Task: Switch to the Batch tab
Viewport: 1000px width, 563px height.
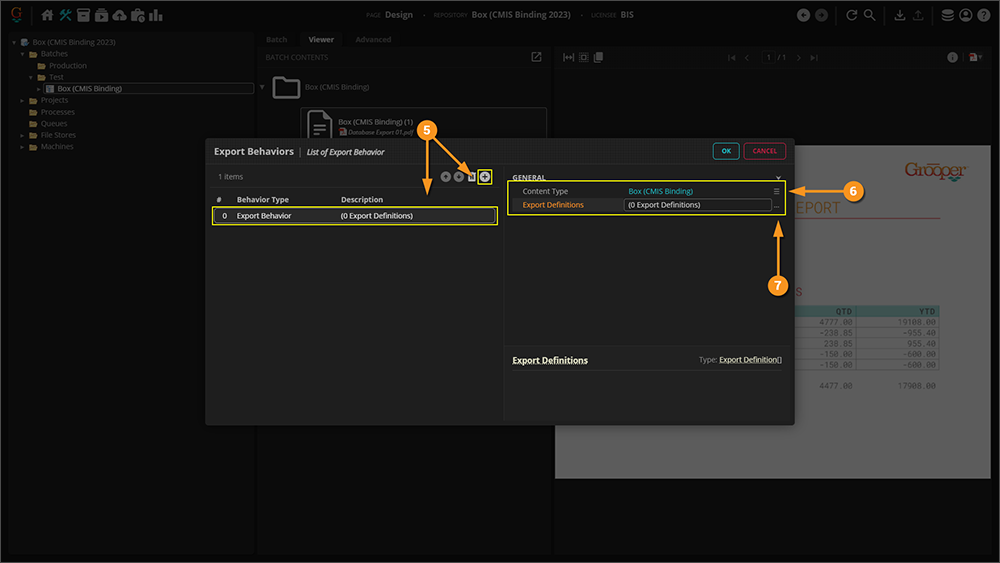Action: (x=277, y=40)
